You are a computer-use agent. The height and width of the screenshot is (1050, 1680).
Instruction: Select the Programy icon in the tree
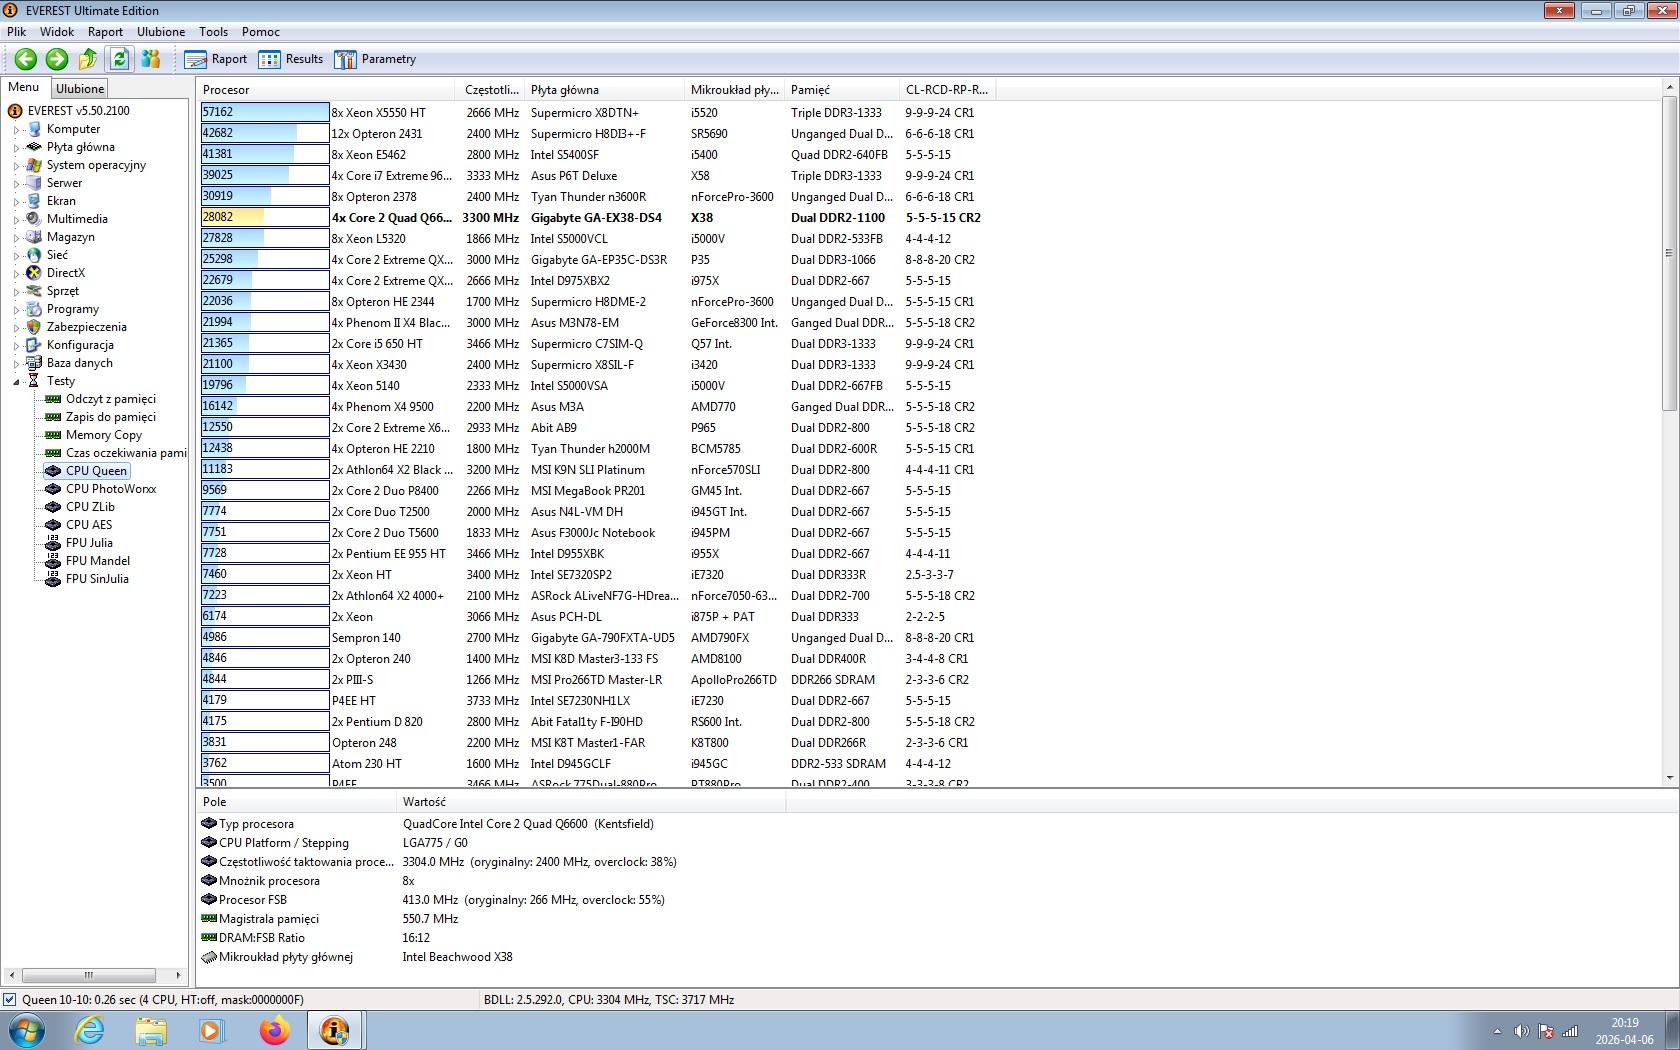(x=34, y=309)
